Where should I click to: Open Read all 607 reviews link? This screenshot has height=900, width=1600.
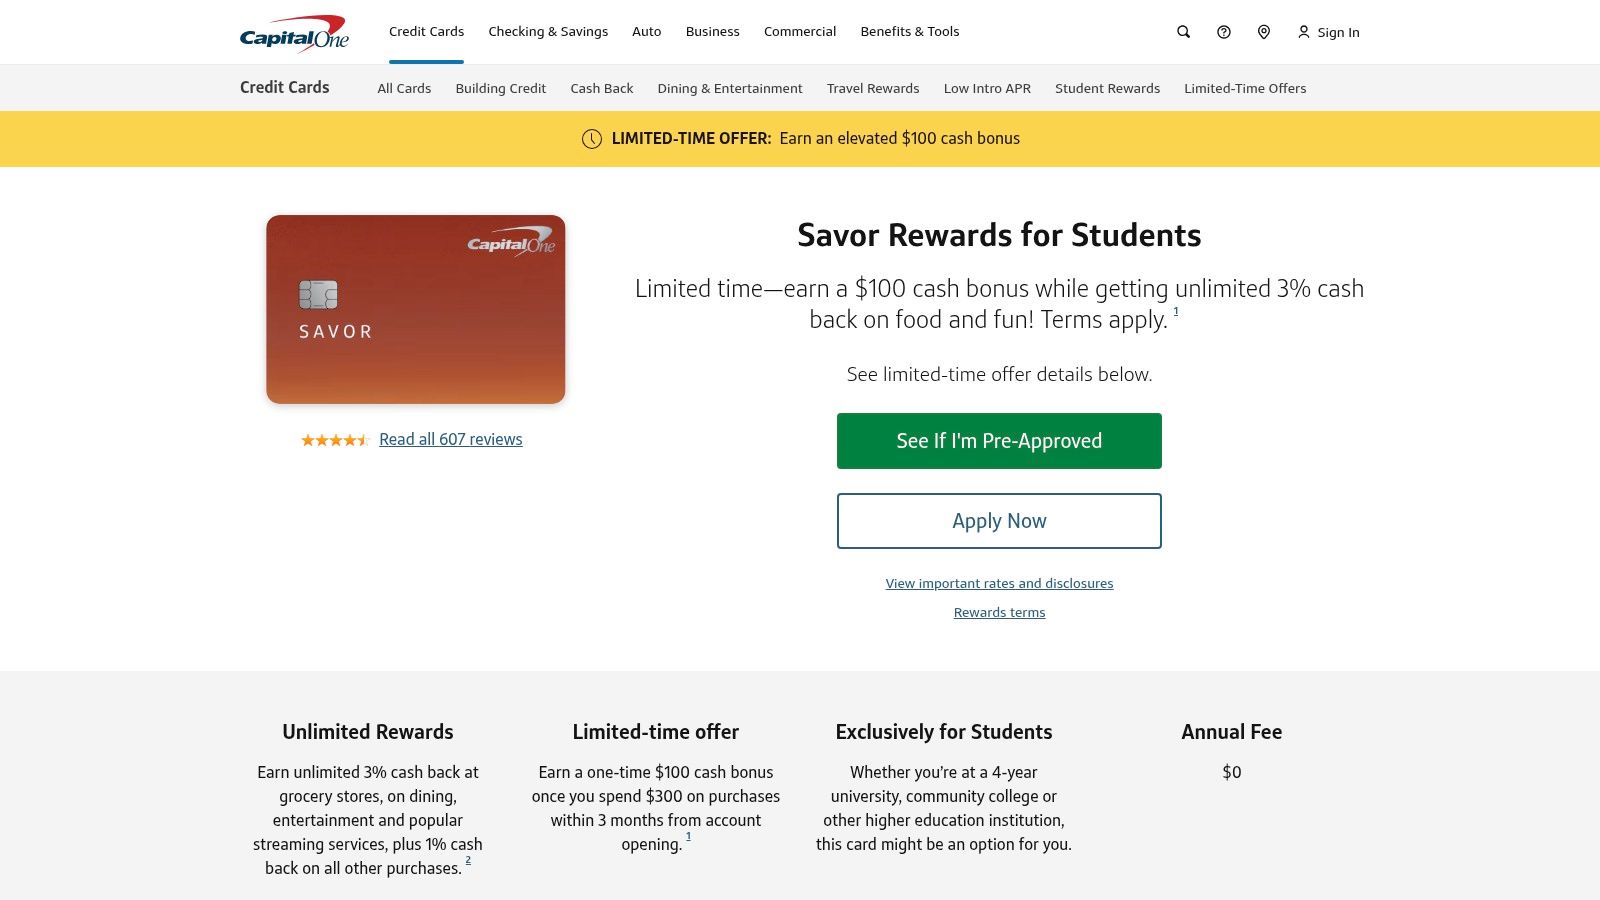(x=451, y=439)
